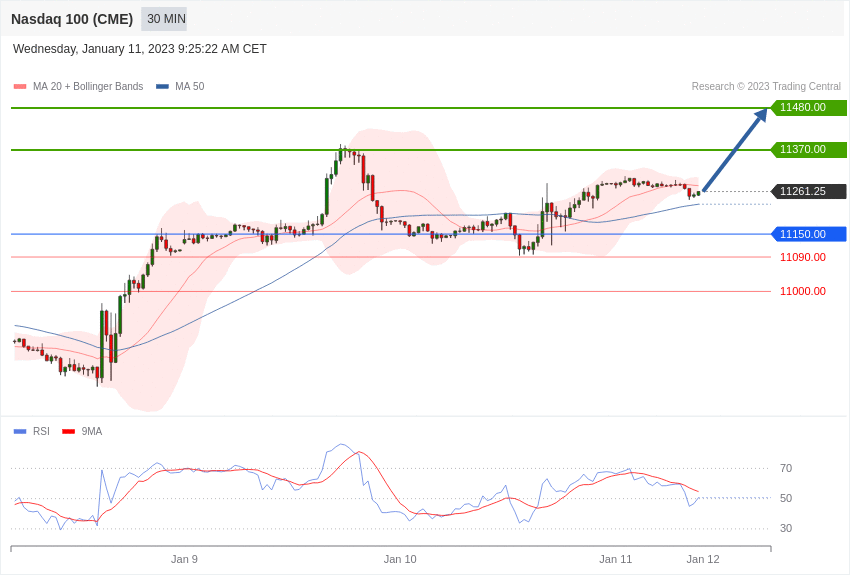Image resolution: width=850 pixels, height=576 pixels.
Task: Click the black 11261.25 current price tag
Action: click(x=808, y=191)
